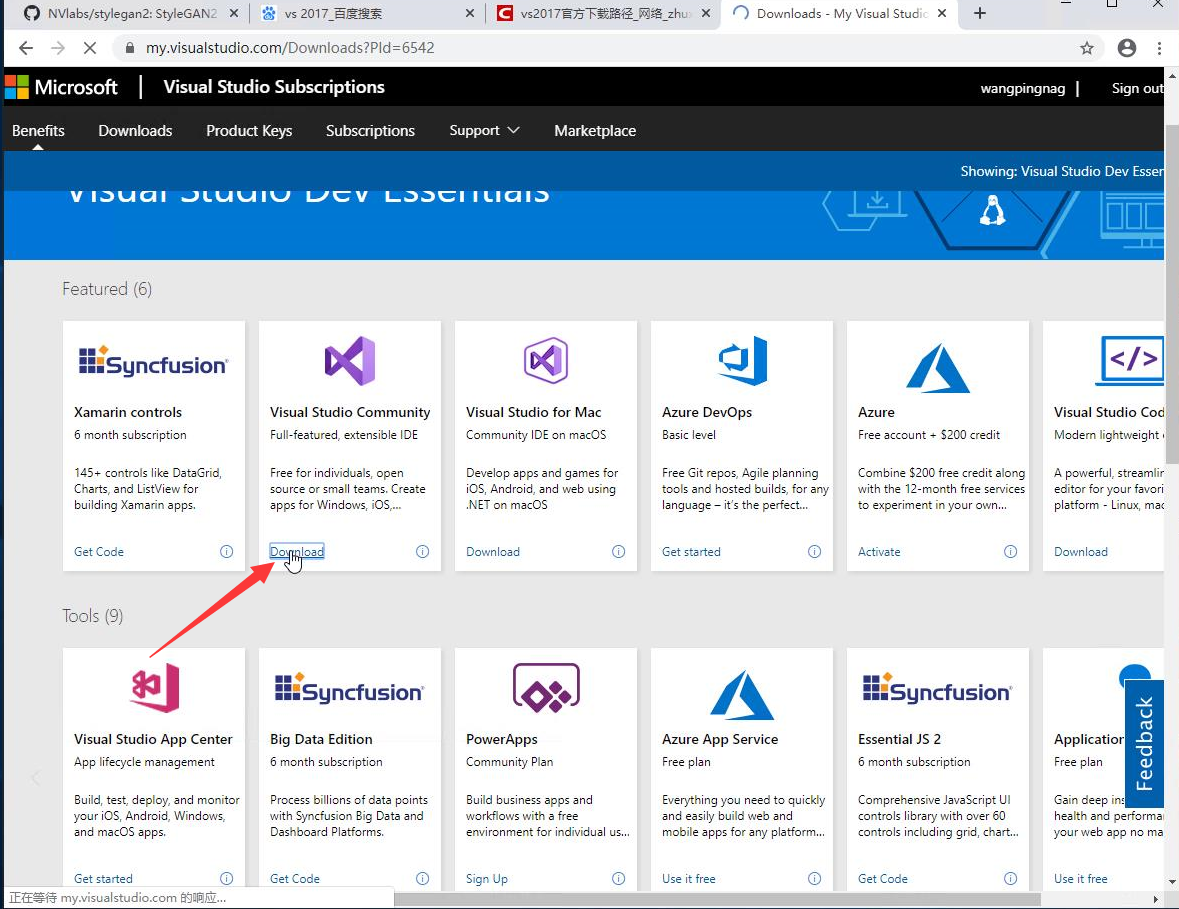The image size is (1179, 909).
Task: Click Get started for Visual Studio App Center
Action: [103, 879]
